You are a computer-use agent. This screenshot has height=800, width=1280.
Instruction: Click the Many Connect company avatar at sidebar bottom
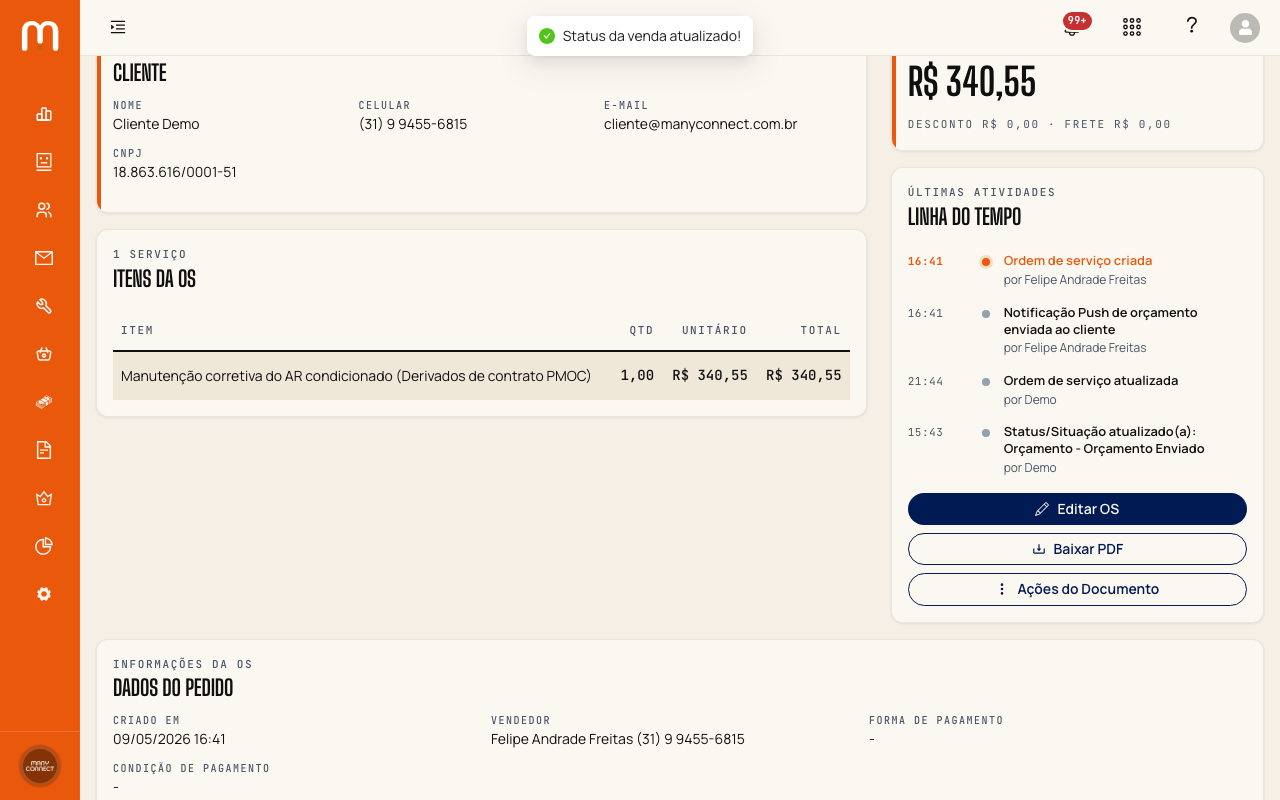40,766
